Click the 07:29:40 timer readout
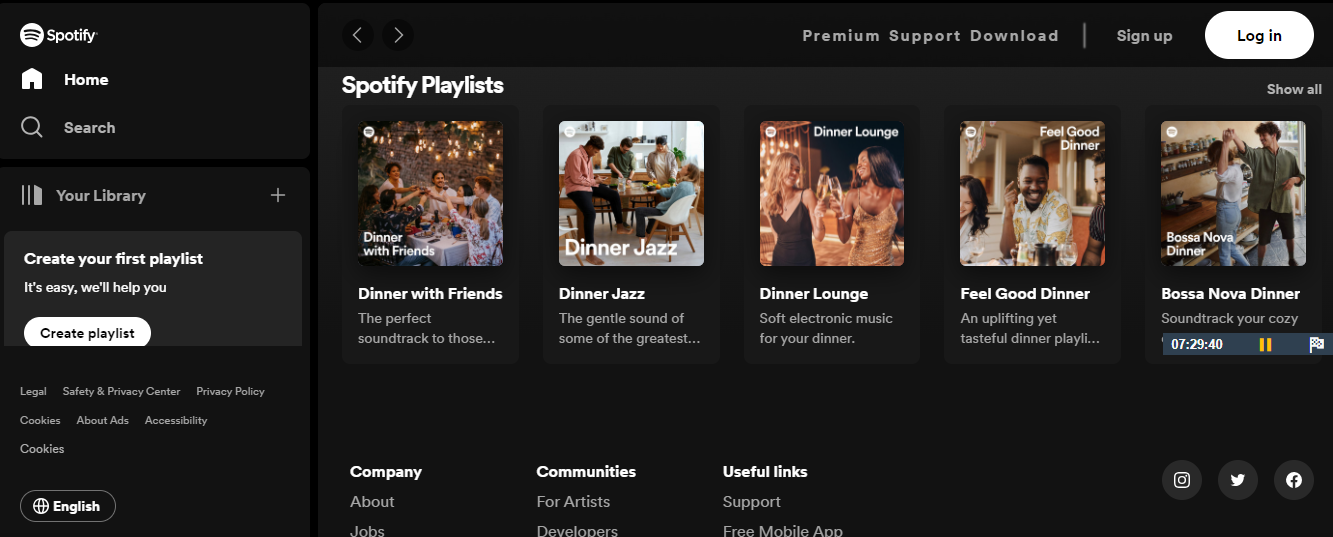This screenshot has height=537, width=1333. pos(1196,344)
